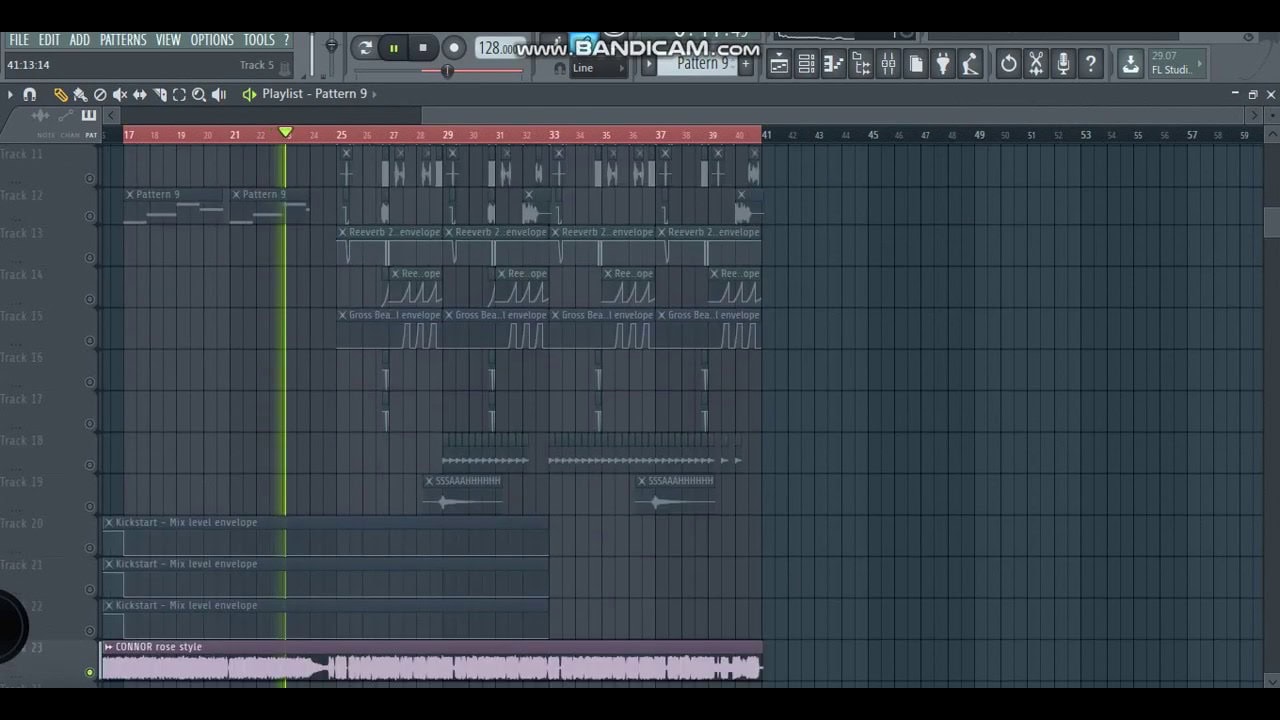Select the Slip tool
The height and width of the screenshot is (720, 1280).
pos(140,94)
